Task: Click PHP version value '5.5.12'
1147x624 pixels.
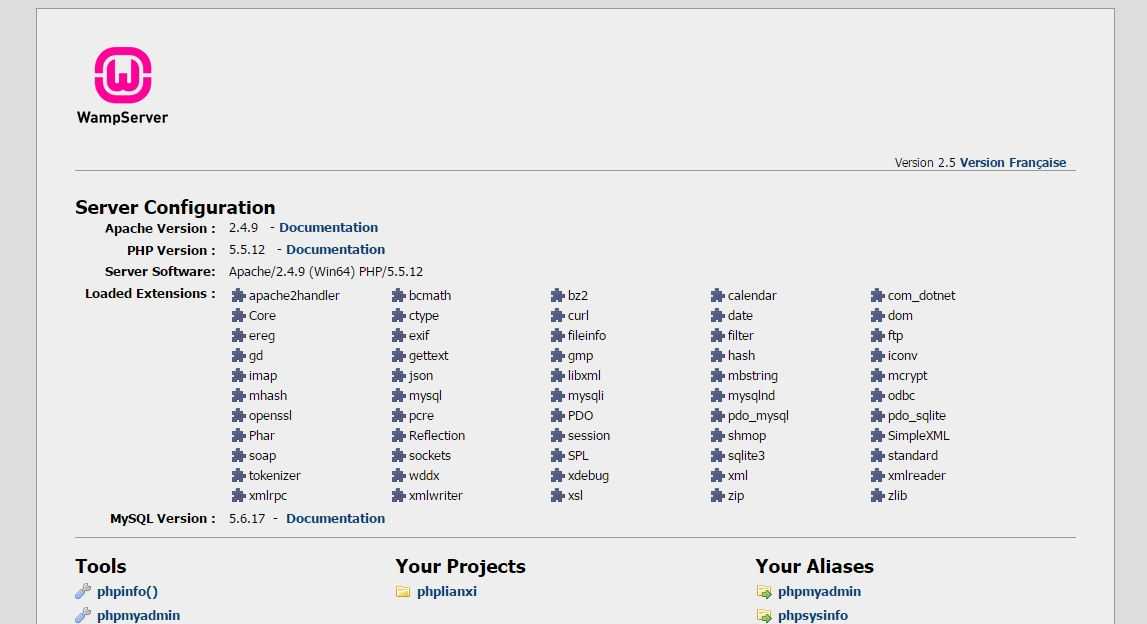Action: (x=247, y=249)
